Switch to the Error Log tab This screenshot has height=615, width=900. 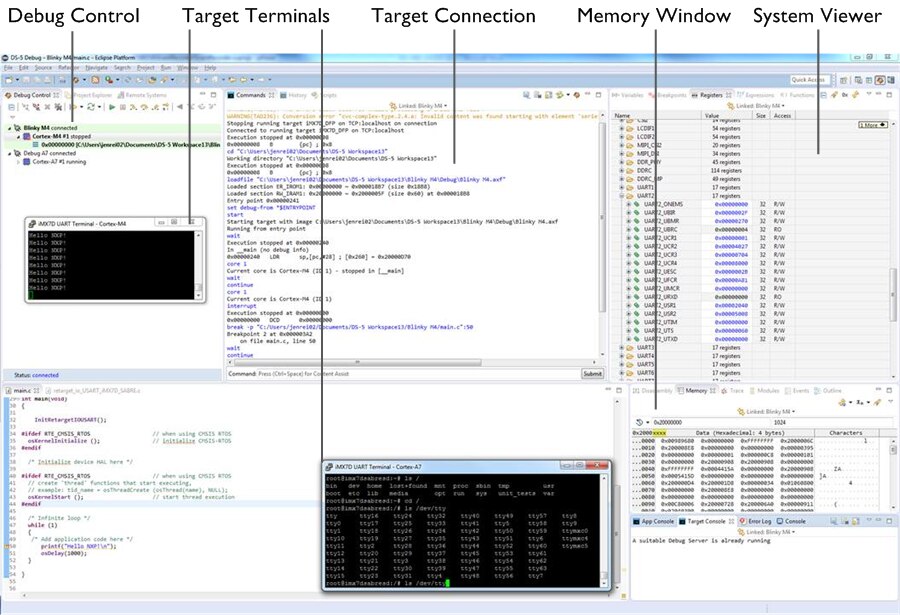point(755,521)
